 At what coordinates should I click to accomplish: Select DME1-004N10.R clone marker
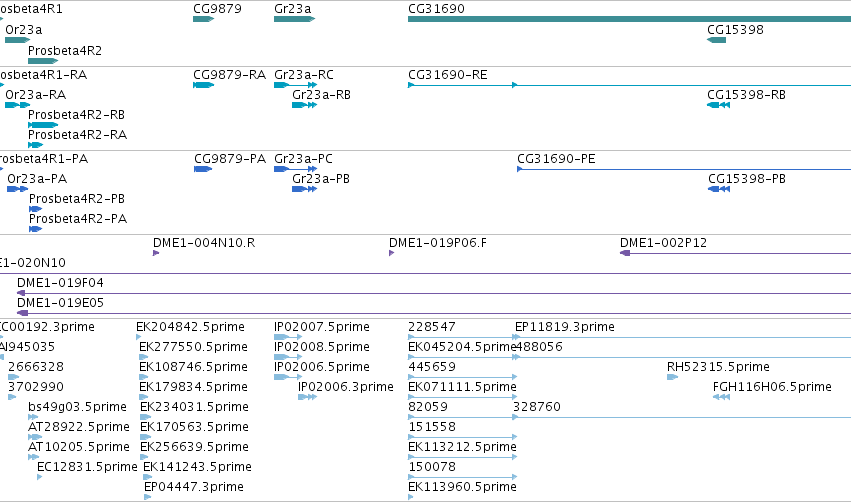click(156, 253)
